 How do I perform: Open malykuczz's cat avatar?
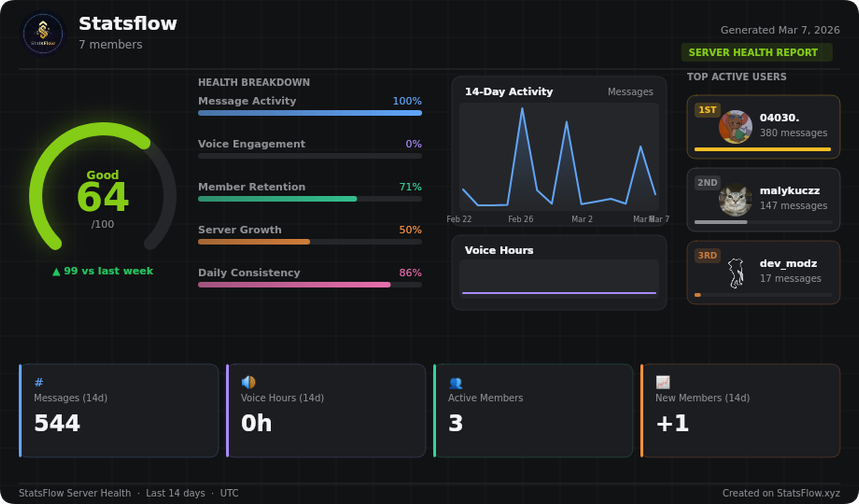(735, 200)
